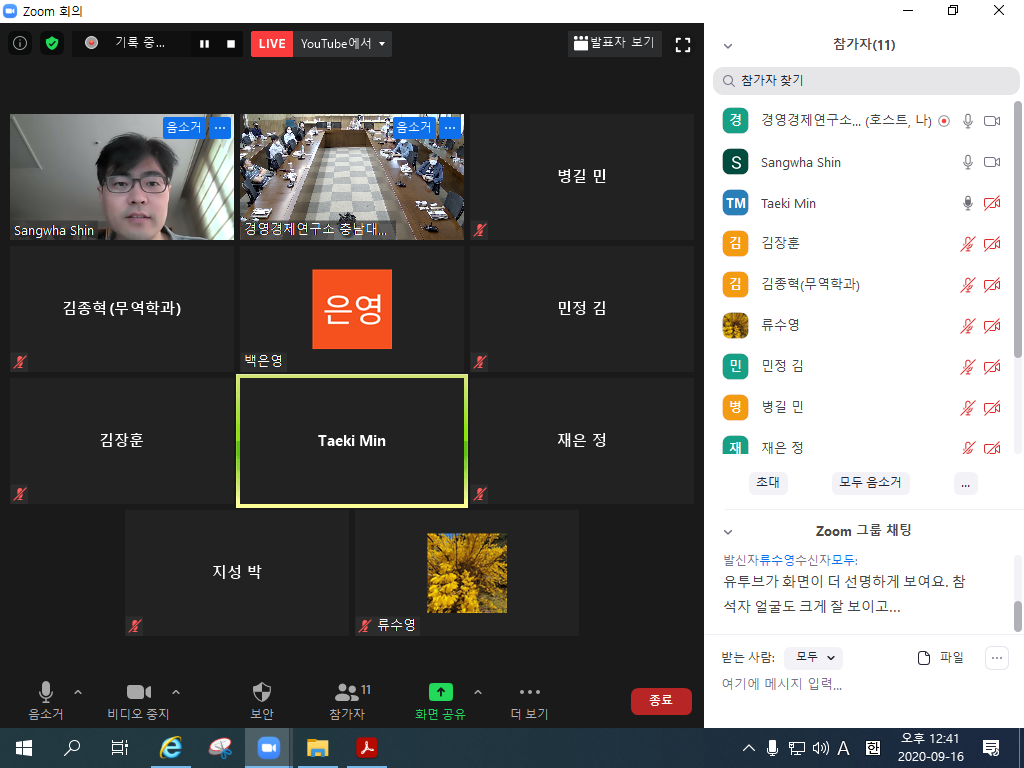Open the Security (보안) shield icon
The width and height of the screenshot is (1024, 768).
pos(262,692)
